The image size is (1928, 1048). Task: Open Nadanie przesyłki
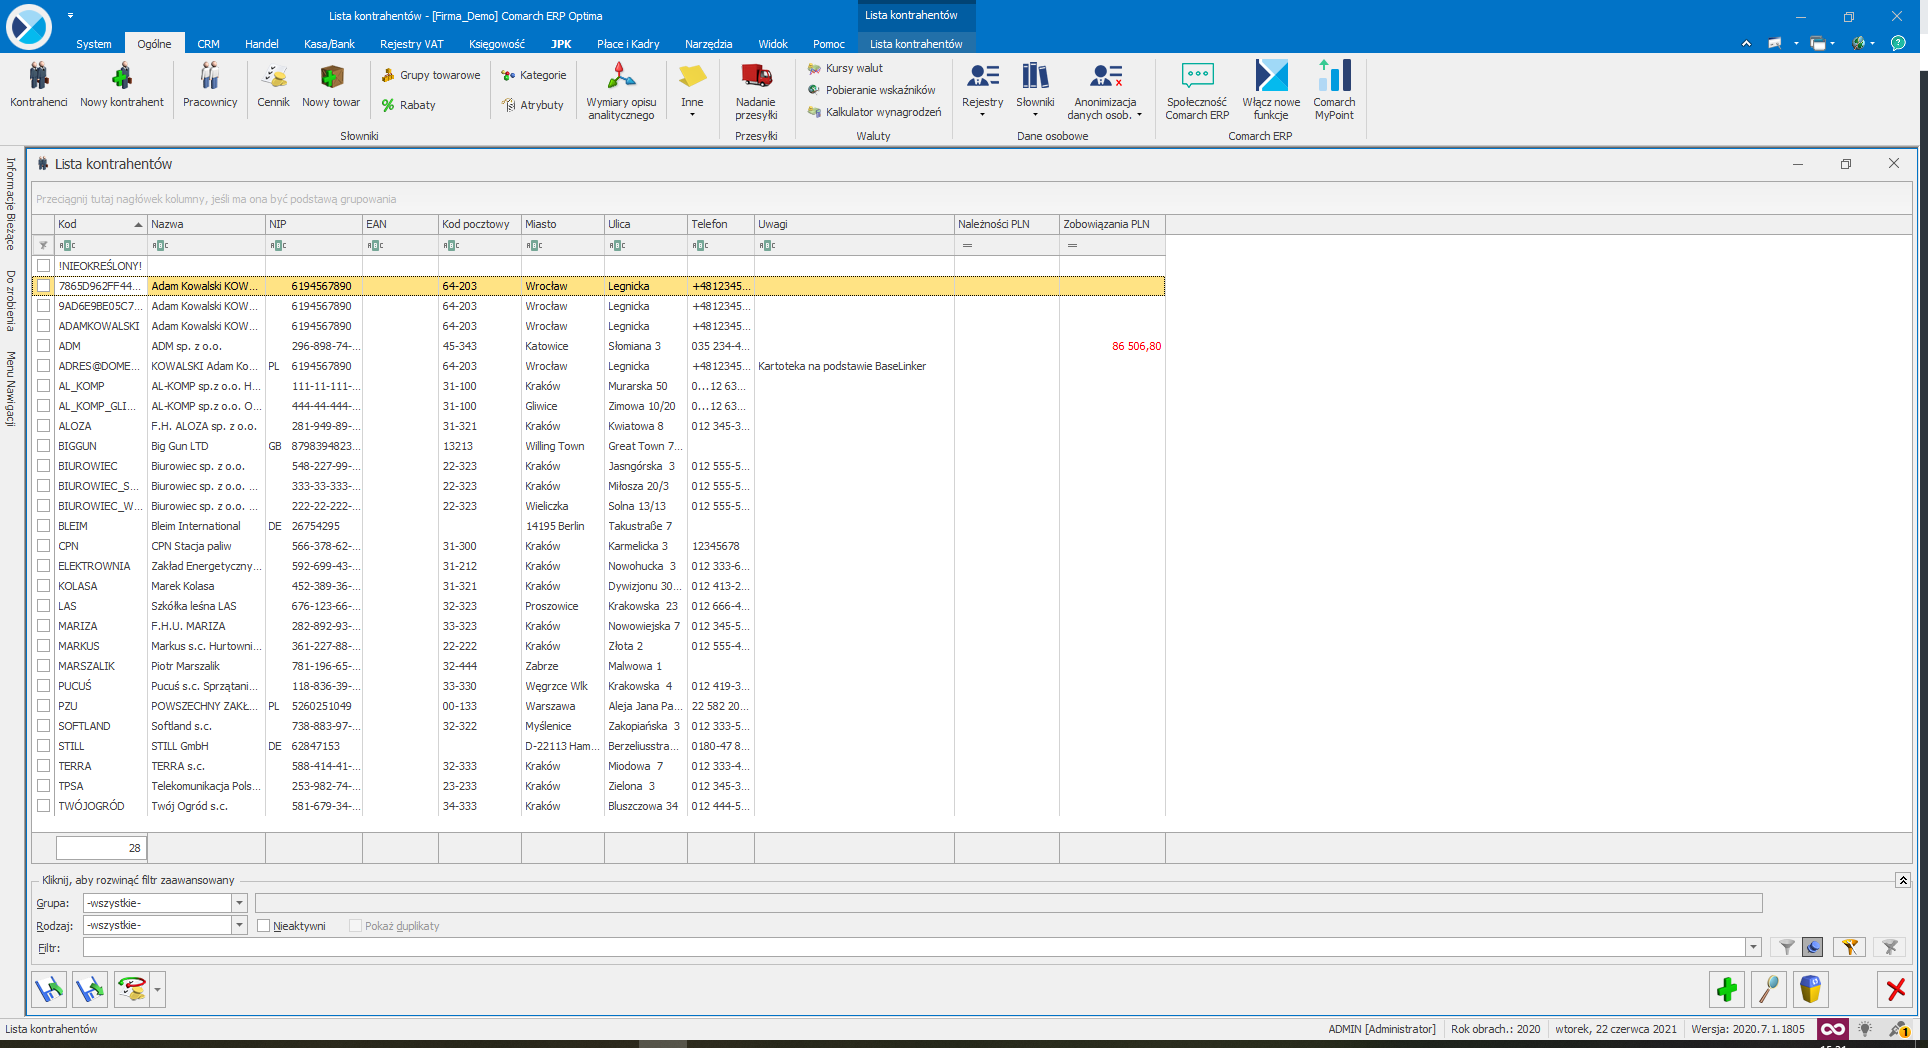tap(756, 90)
